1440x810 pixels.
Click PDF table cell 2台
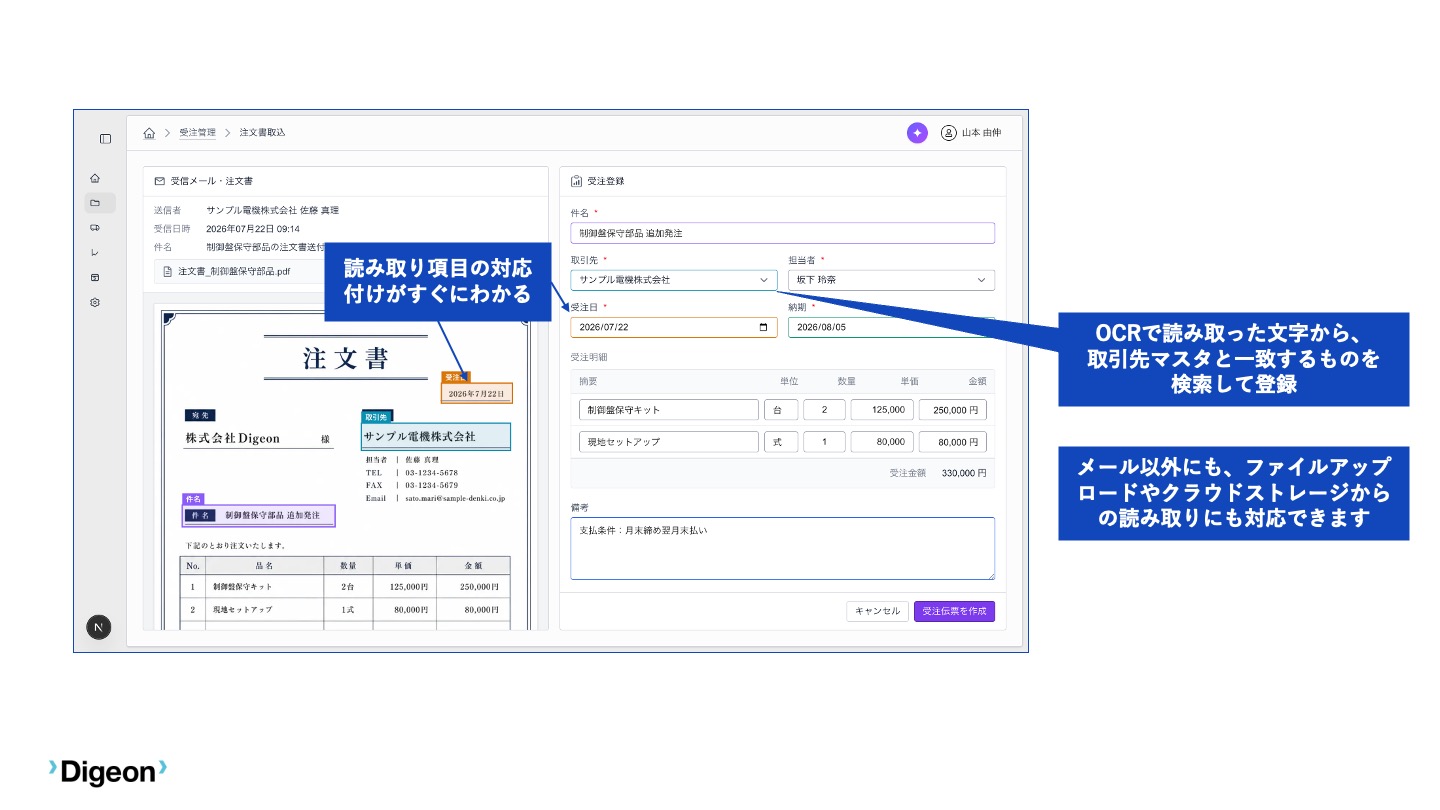point(348,586)
